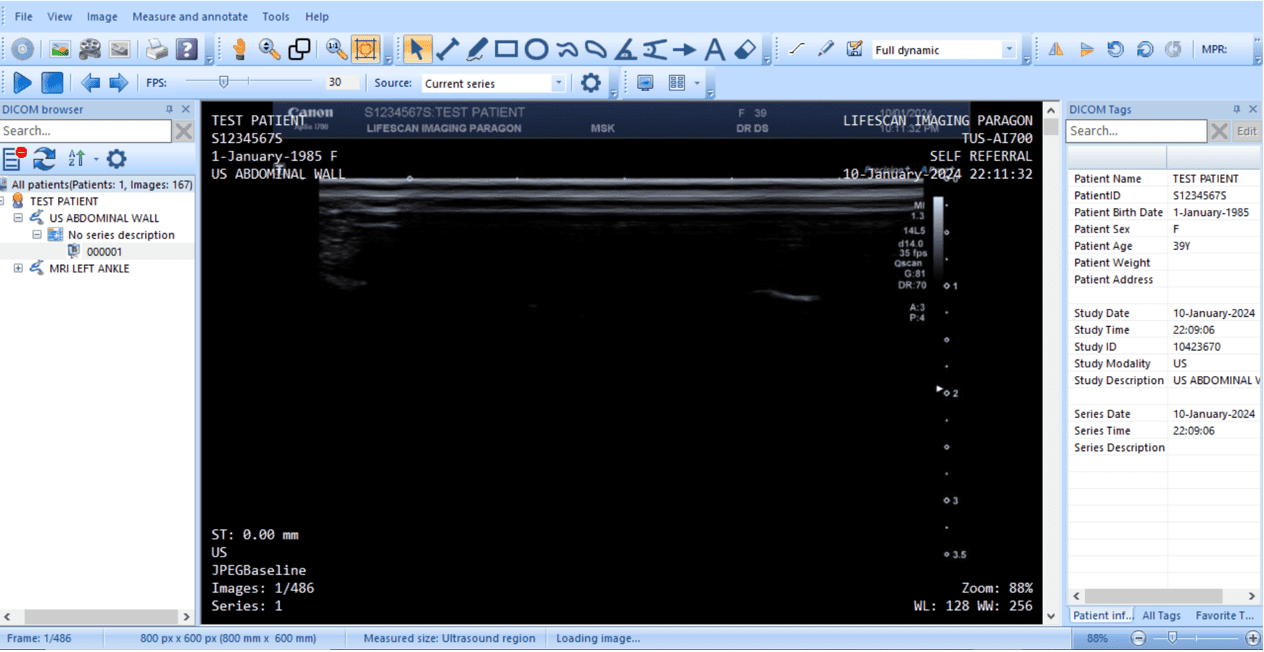Collapse the No series description node
This screenshot has width=1264, height=652.
click(x=37, y=235)
